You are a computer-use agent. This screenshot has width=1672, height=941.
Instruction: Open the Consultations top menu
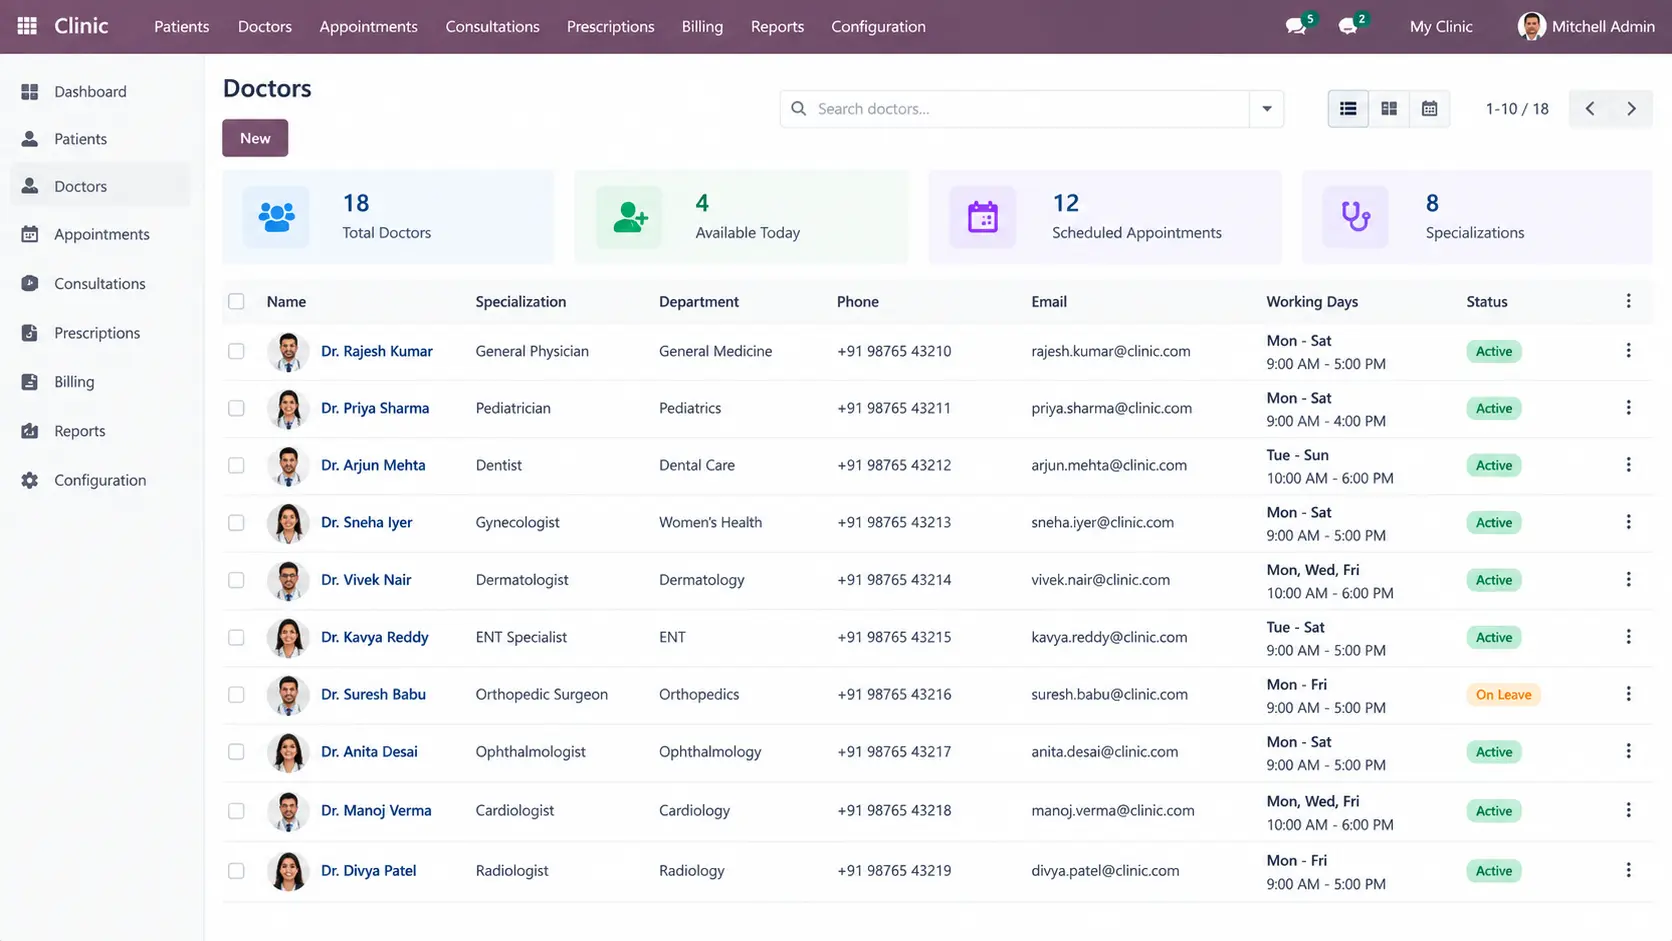492,27
